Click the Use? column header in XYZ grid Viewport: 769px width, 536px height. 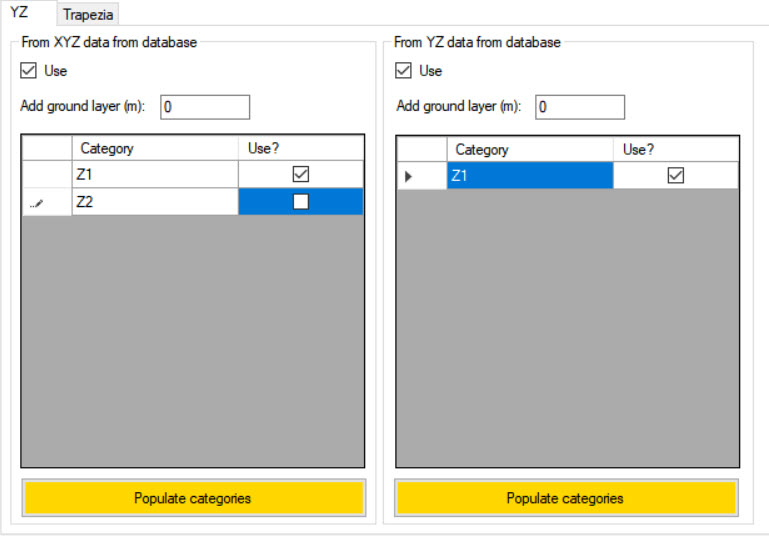301,148
